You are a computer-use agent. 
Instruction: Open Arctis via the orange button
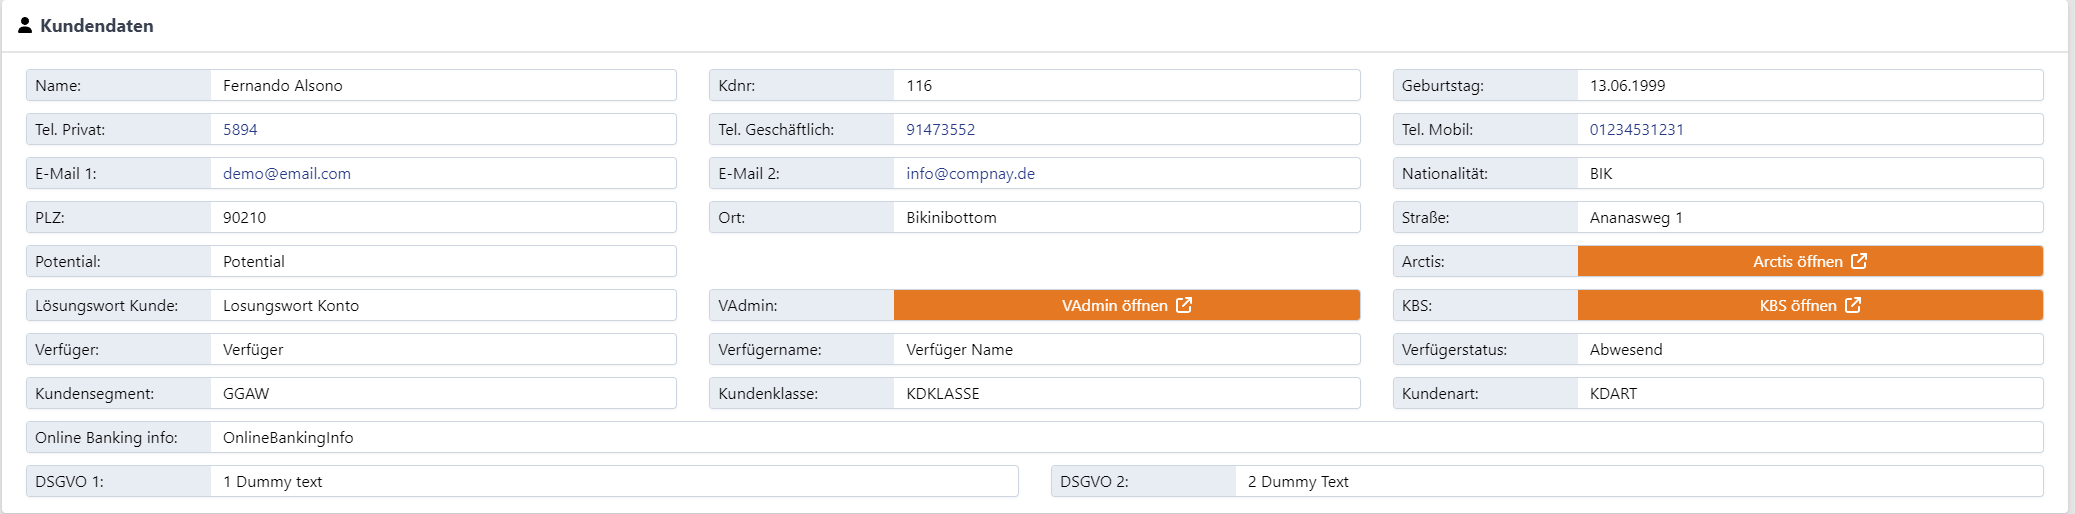click(x=1796, y=261)
